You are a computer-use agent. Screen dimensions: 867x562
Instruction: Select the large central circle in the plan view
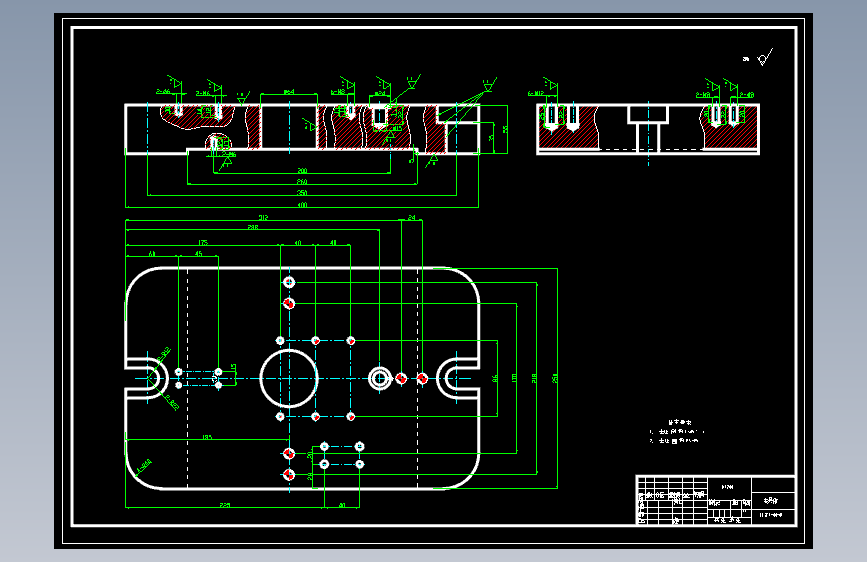pyautogui.click(x=289, y=379)
